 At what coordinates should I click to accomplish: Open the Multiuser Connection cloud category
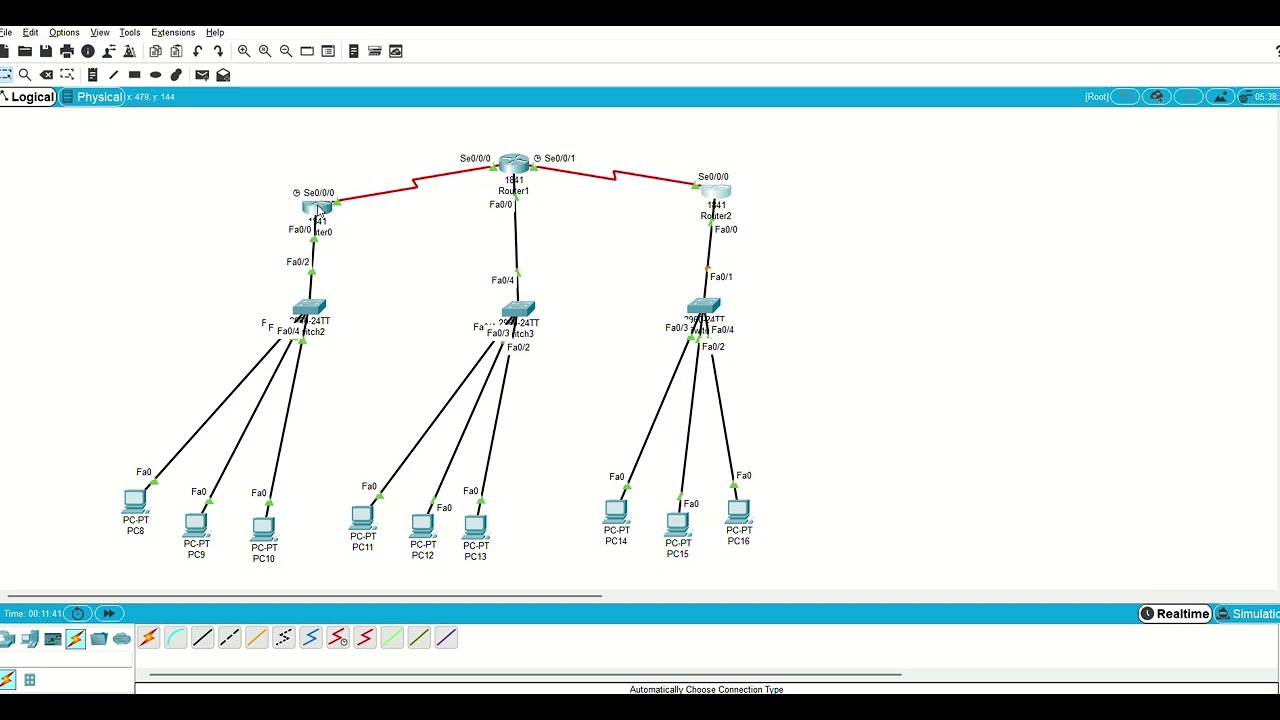tap(122, 639)
